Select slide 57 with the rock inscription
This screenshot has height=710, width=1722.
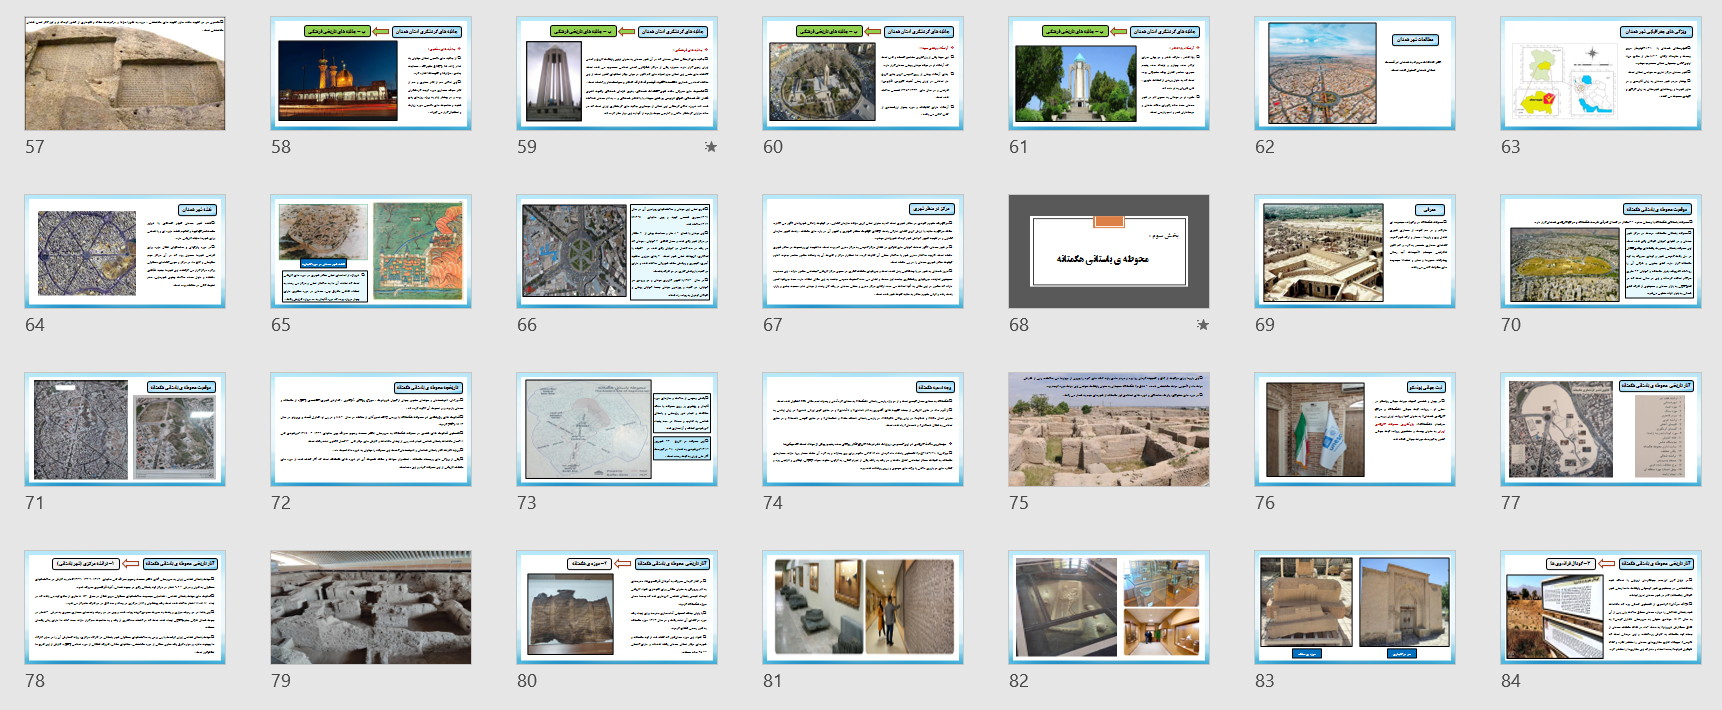click(125, 73)
